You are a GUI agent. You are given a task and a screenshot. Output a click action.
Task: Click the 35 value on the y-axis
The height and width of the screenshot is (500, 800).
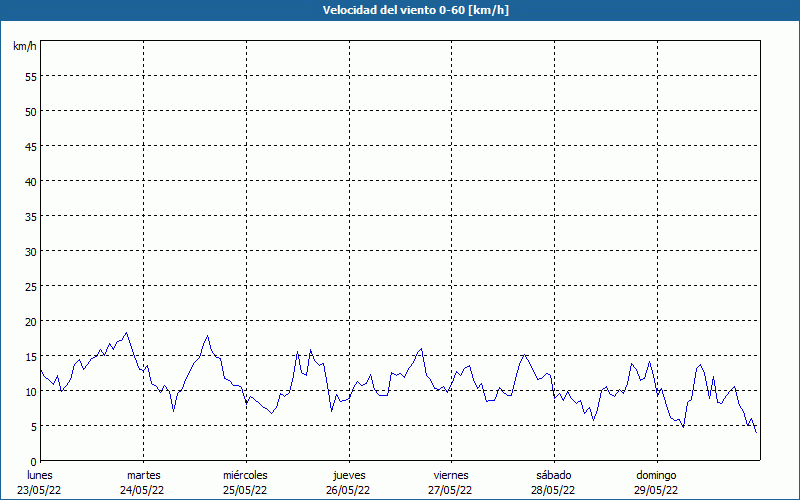coord(31,216)
